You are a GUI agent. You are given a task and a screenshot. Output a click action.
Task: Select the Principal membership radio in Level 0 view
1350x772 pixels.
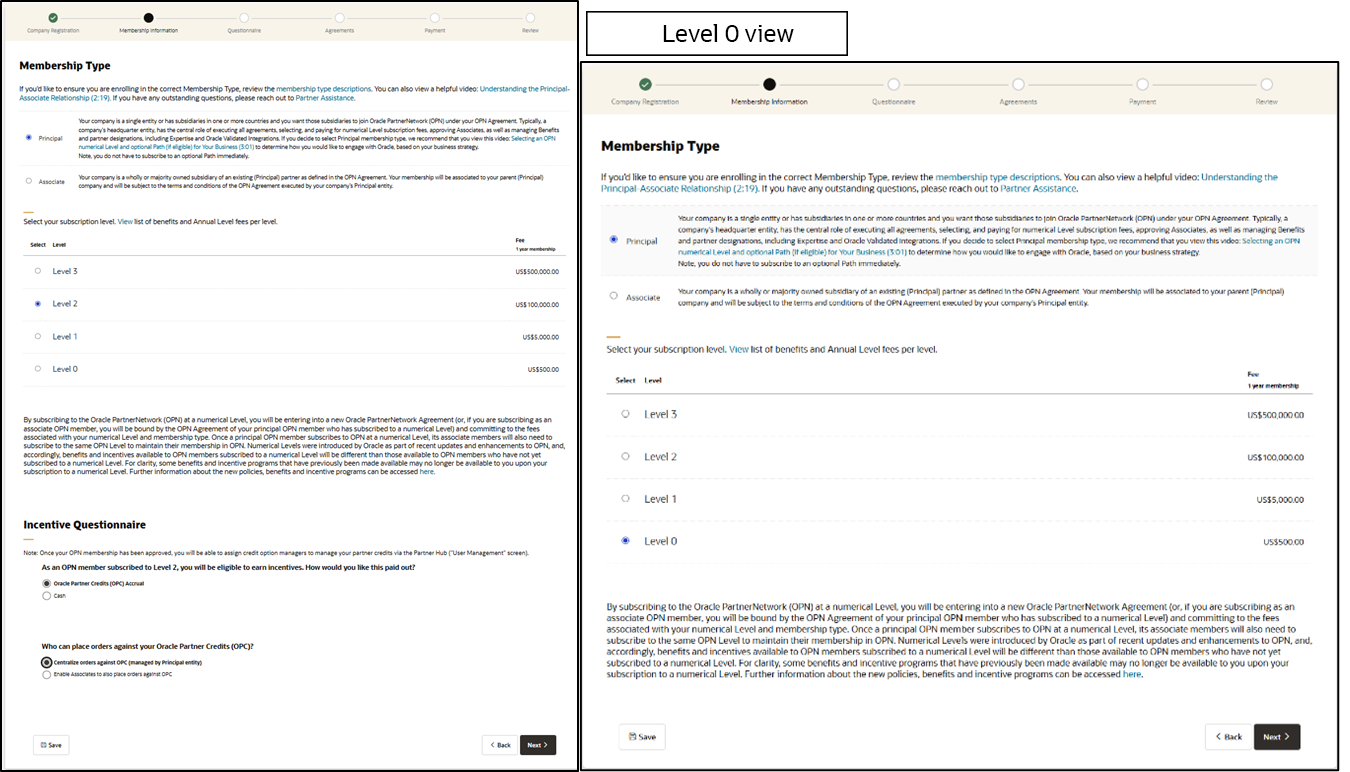[613, 240]
